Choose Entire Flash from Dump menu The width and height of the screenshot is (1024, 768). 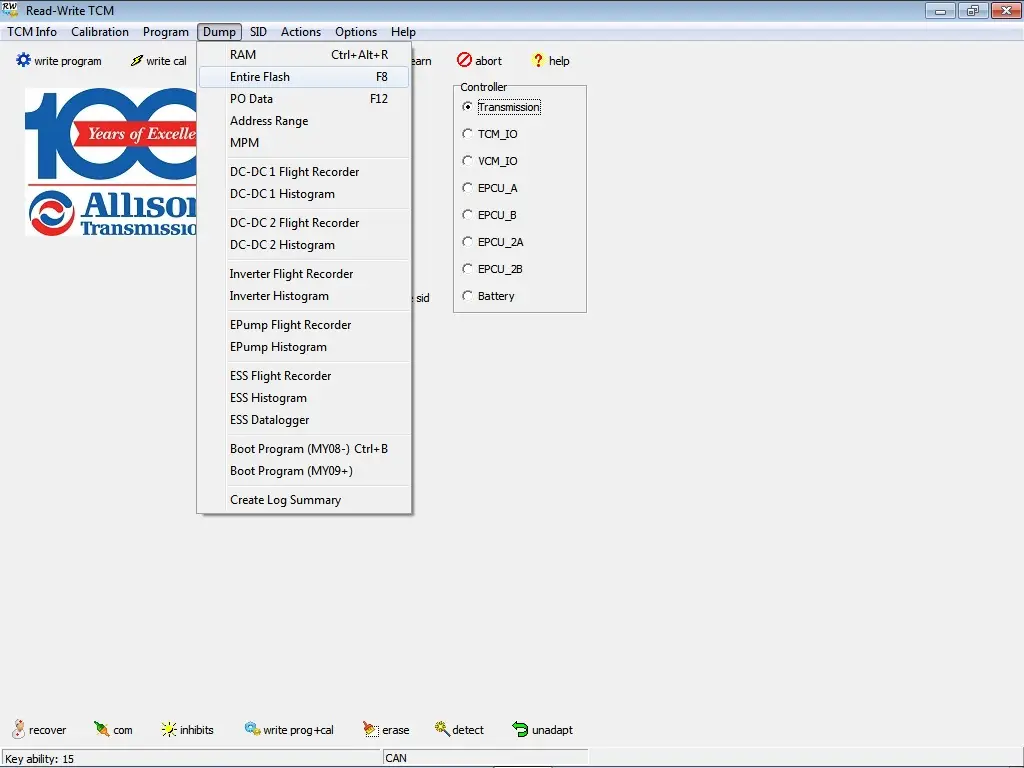(260, 77)
